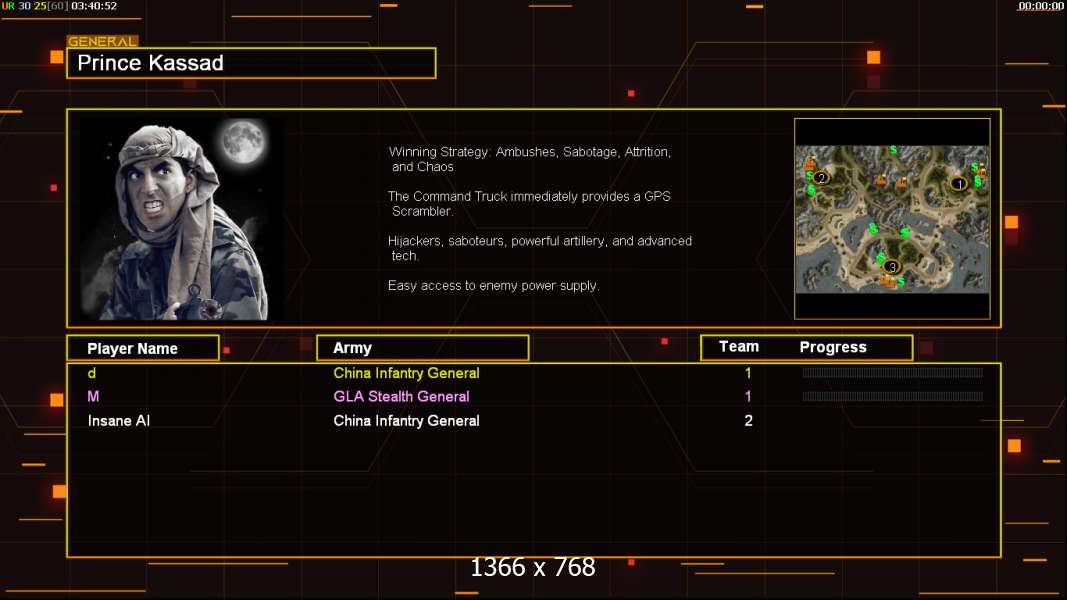Click the battlefield minimap preview

[x=892, y=219]
